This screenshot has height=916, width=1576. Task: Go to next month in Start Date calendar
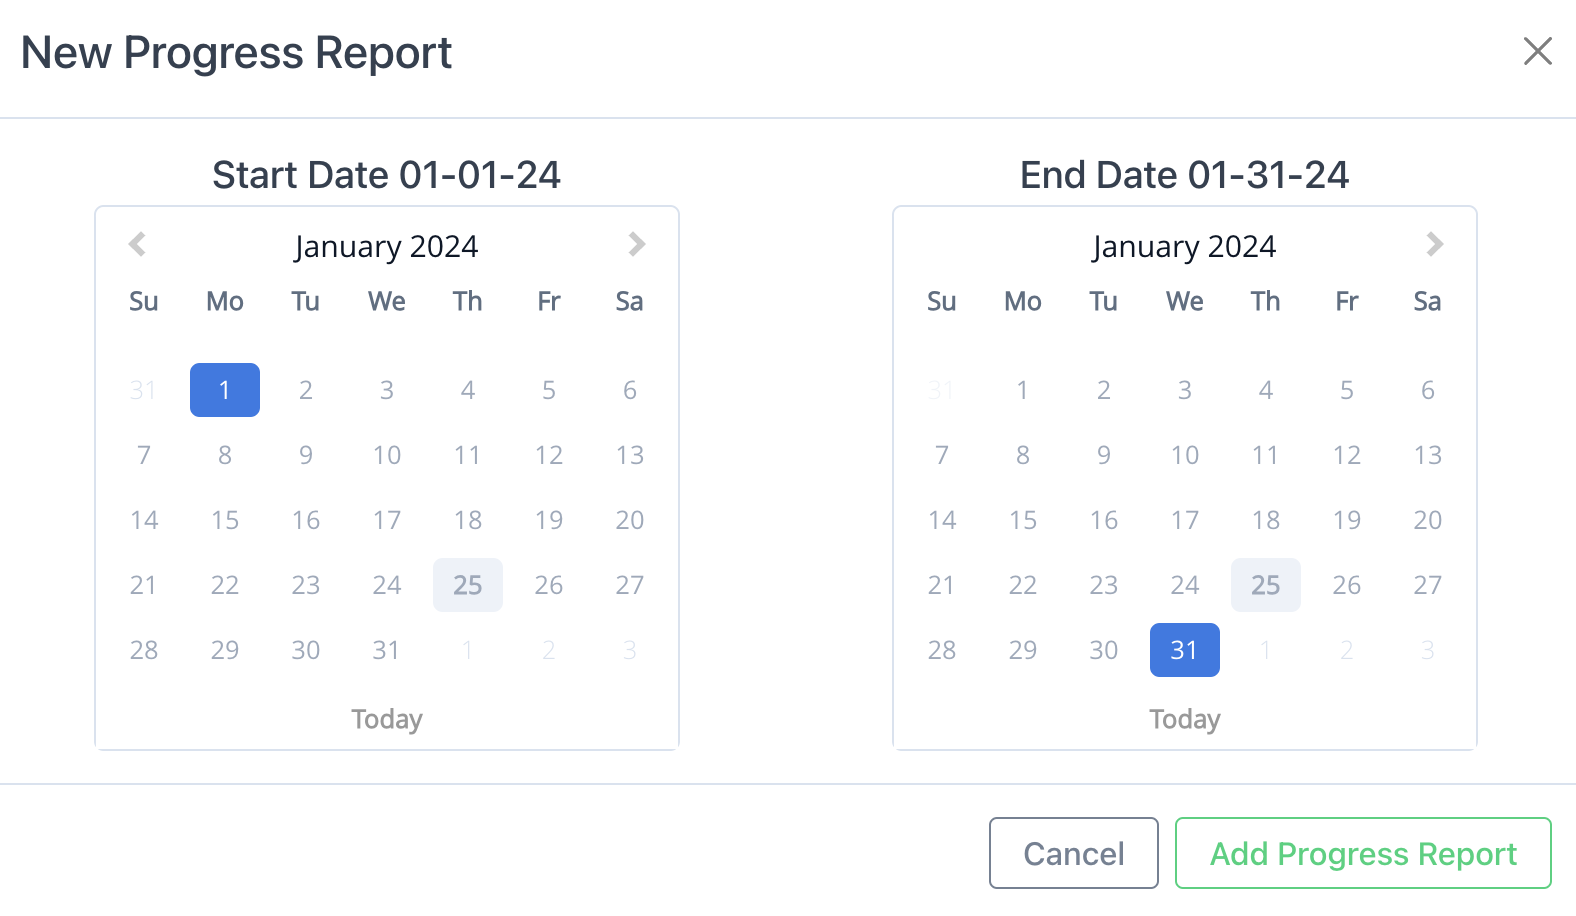tap(636, 244)
